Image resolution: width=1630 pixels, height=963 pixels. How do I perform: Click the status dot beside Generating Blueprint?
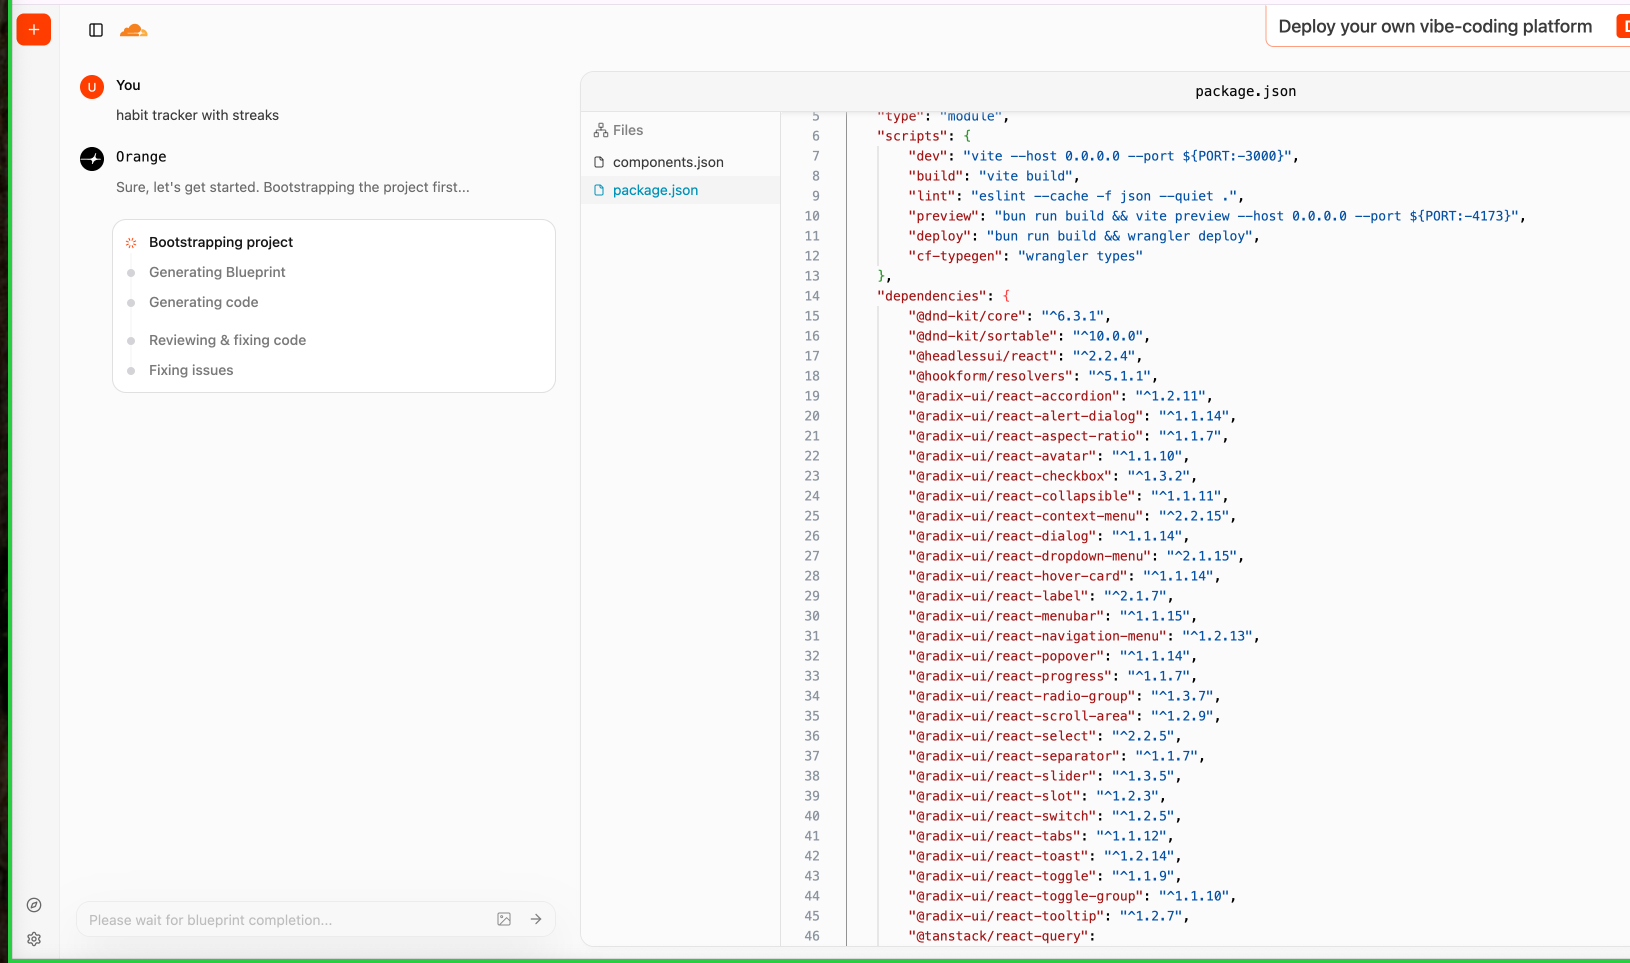(x=131, y=272)
